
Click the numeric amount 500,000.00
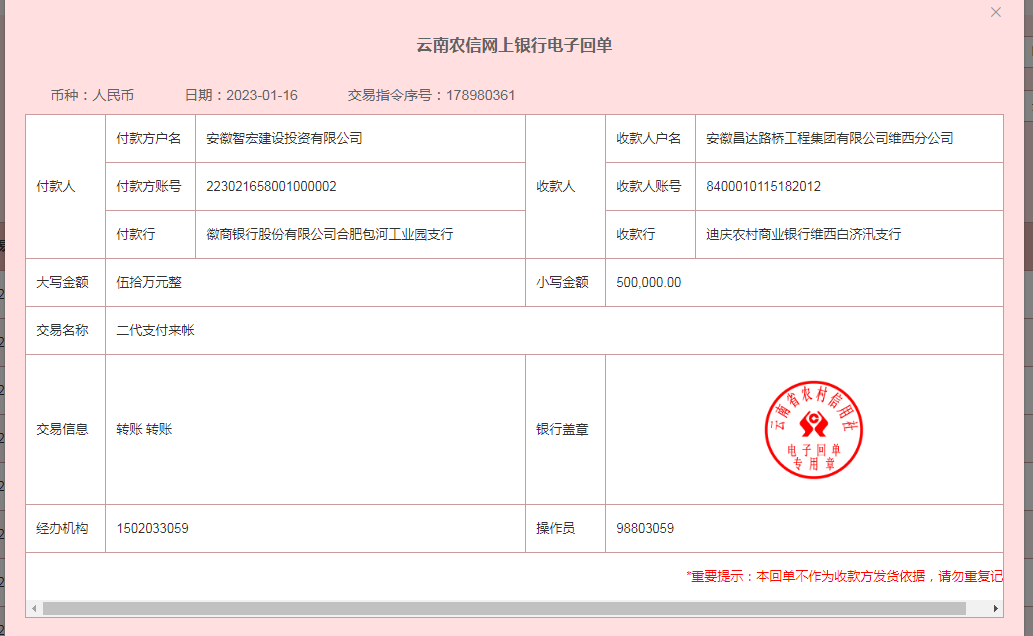tap(648, 282)
